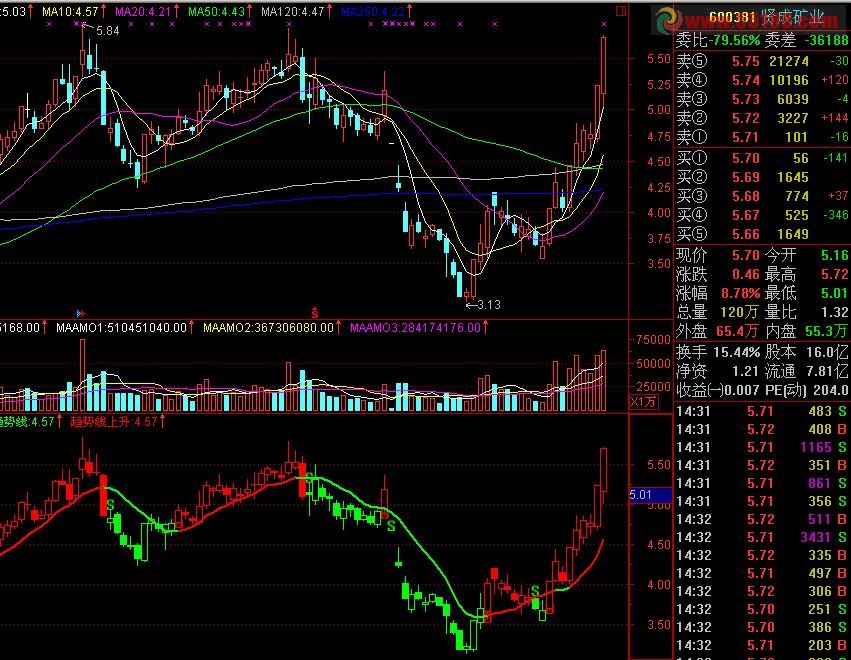851x660 pixels.
Task: Select the 14:31 trade row with volume 483
Action: 762,411
